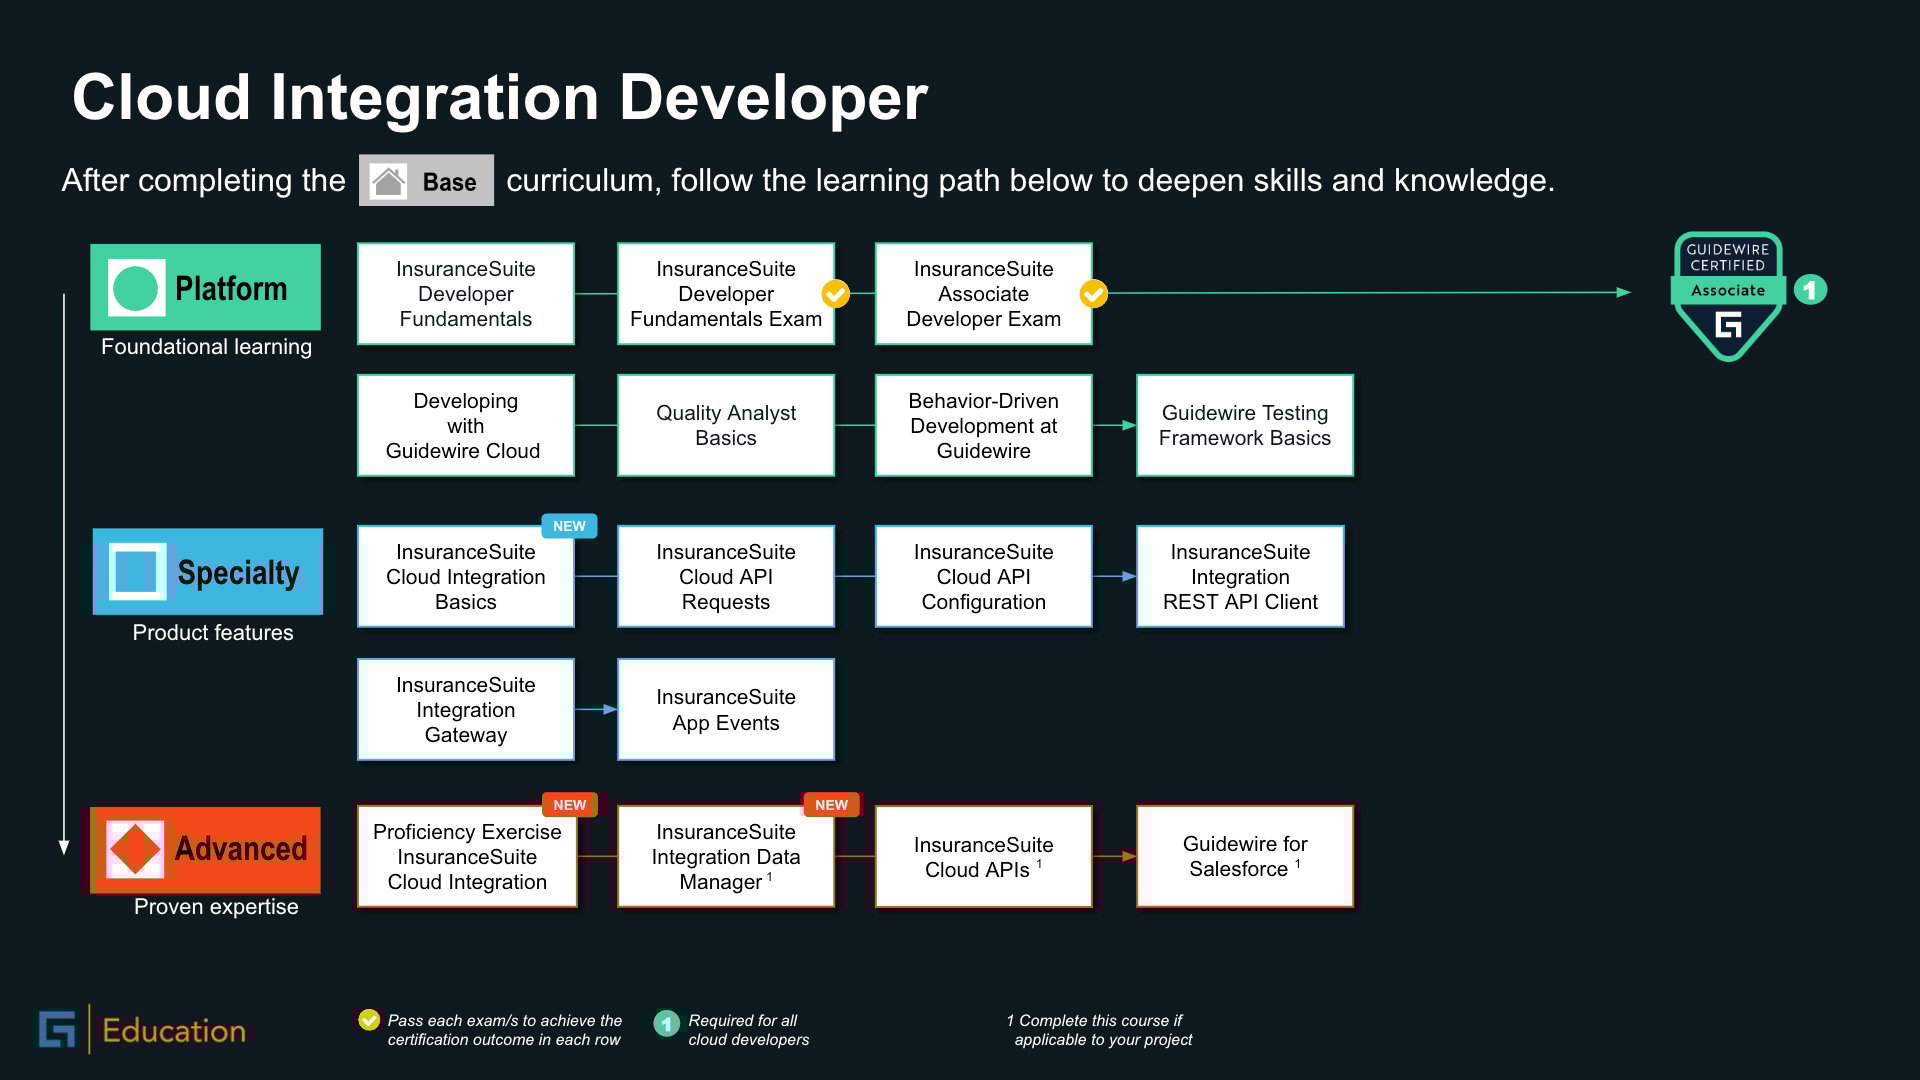Click the Base home icon
The width and height of the screenshot is (1920, 1080).
point(388,181)
